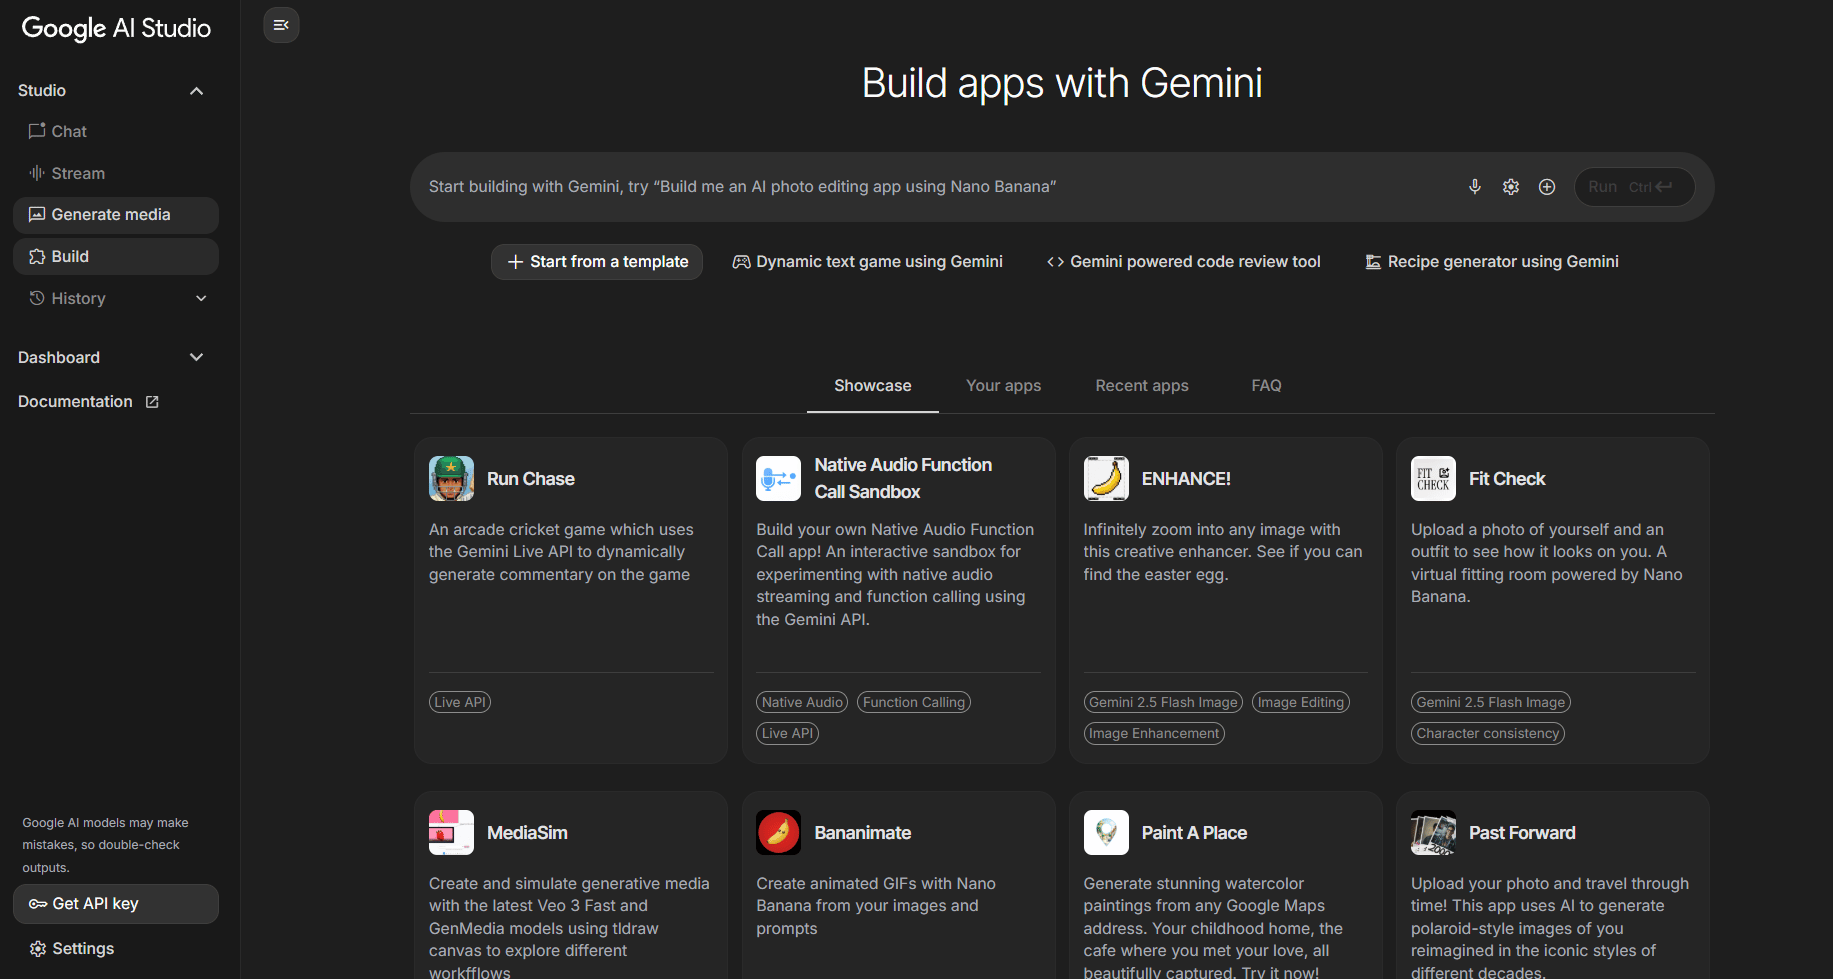Viewport: 1833px width, 979px height.
Task: Open the Run Chase app icon
Action: [x=451, y=479]
